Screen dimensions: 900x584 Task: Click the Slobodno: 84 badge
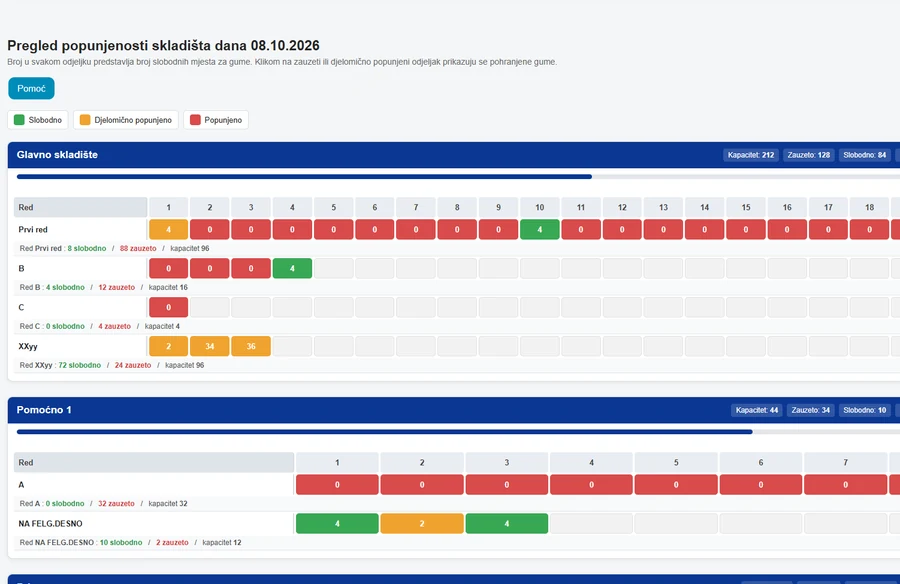point(864,155)
